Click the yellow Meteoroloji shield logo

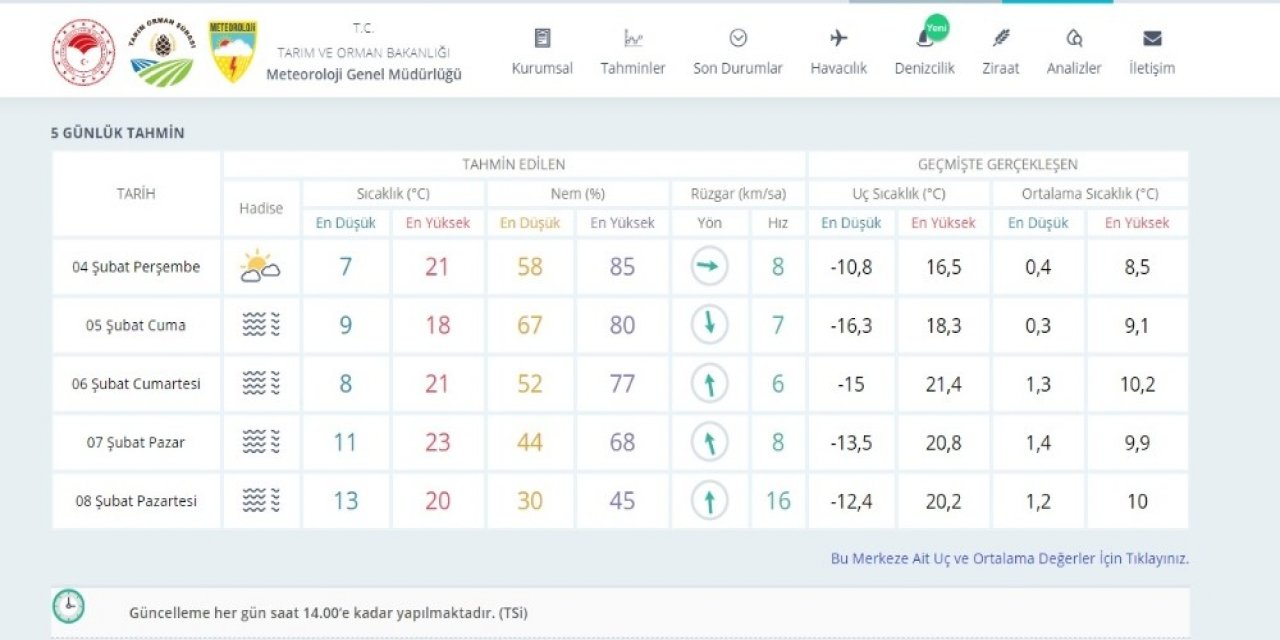tap(233, 51)
